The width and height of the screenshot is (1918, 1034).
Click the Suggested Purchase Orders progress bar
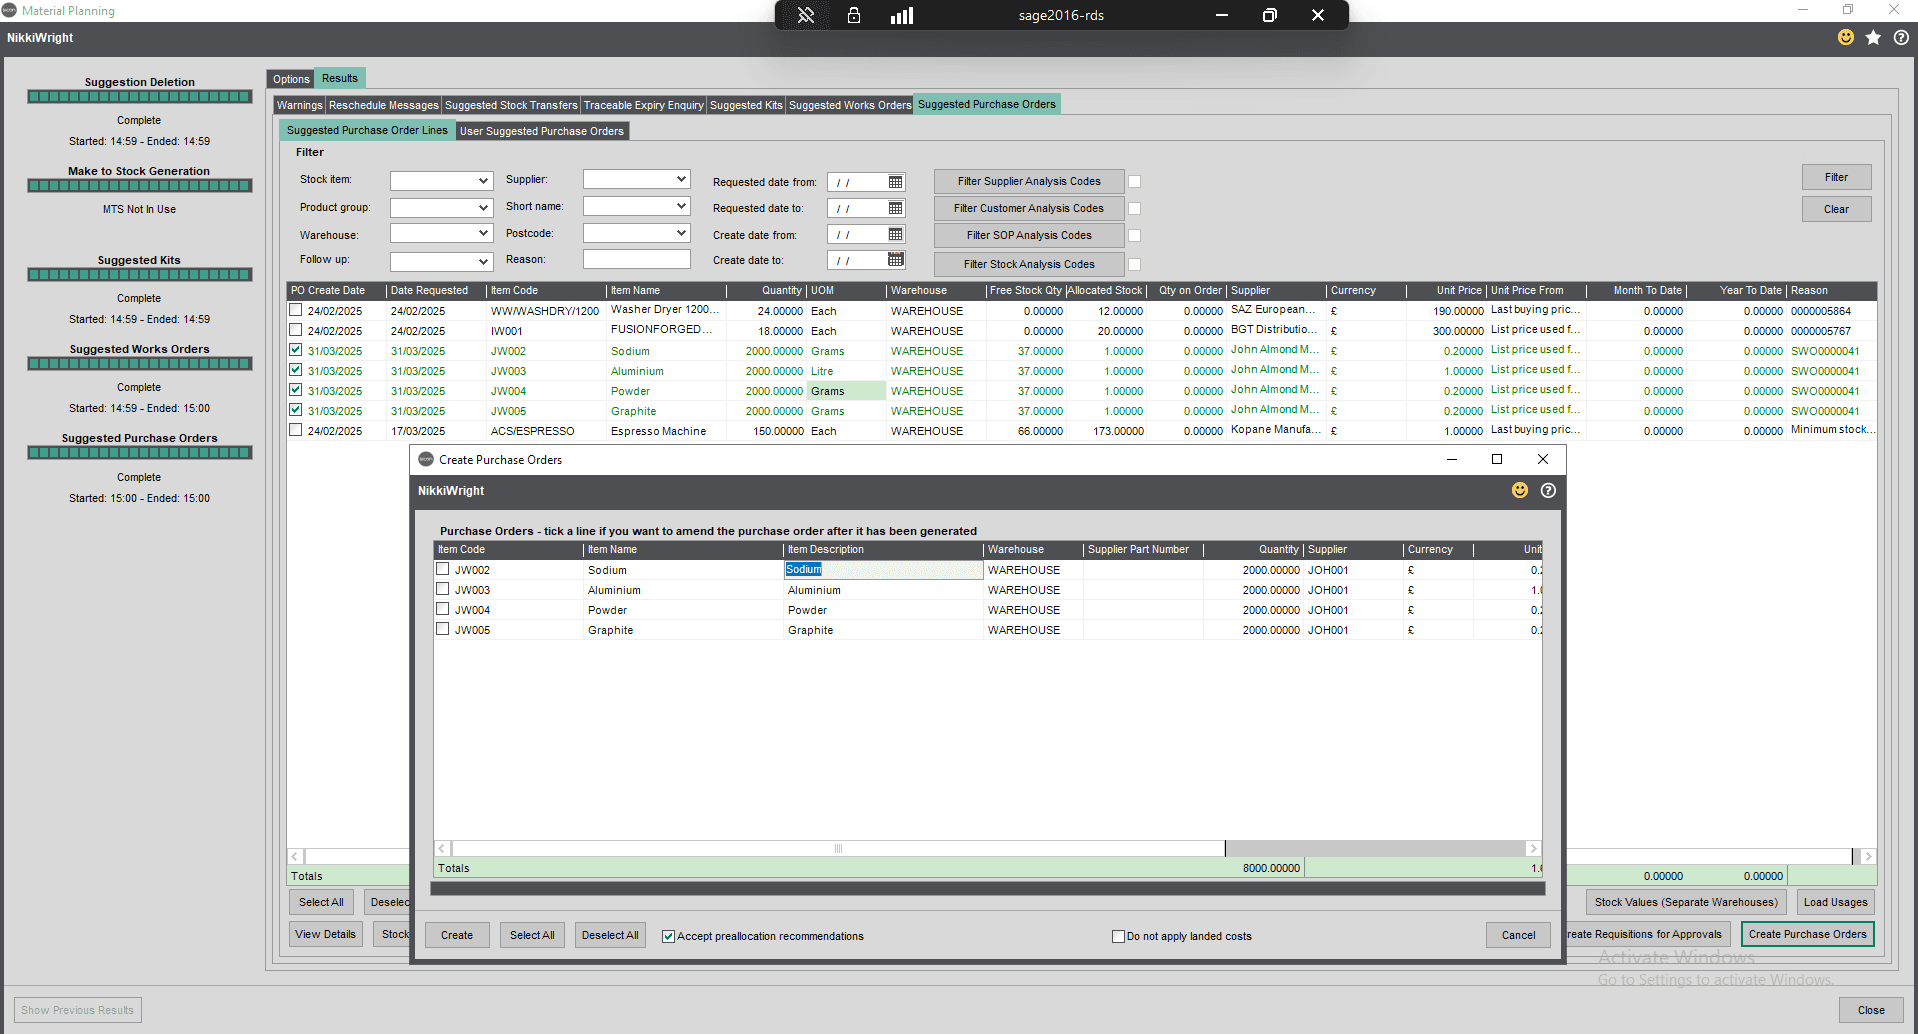point(139,453)
